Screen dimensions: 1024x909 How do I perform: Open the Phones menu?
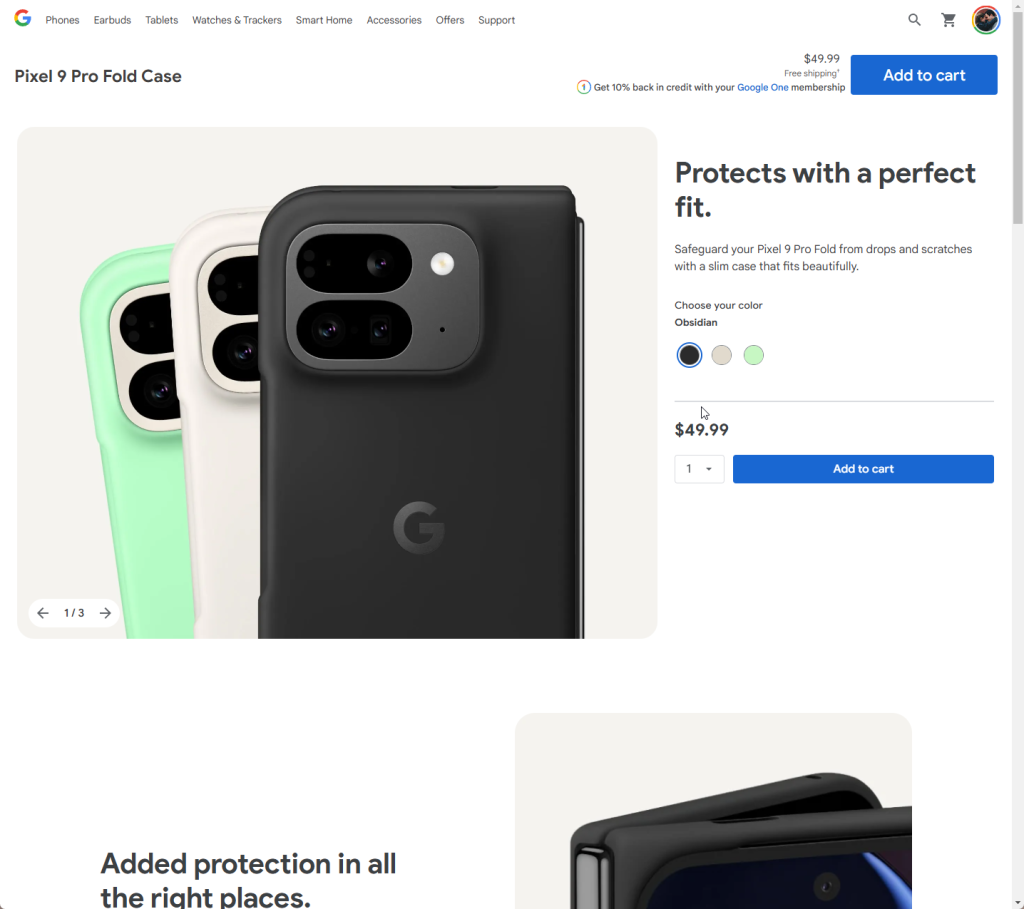(62, 20)
